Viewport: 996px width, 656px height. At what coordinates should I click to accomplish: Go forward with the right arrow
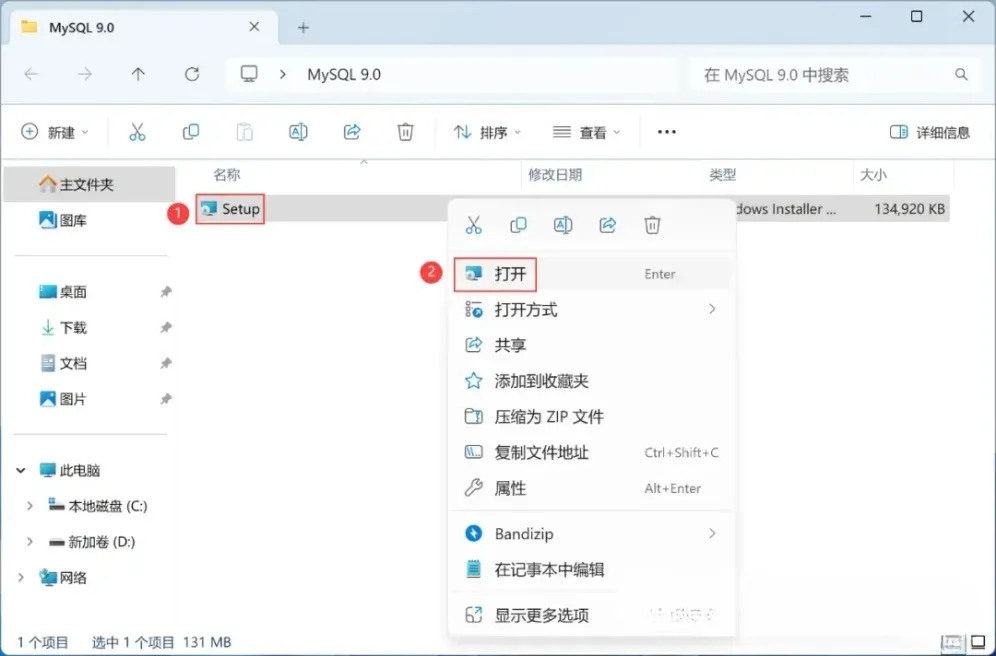pyautogui.click(x=84, y=74)
